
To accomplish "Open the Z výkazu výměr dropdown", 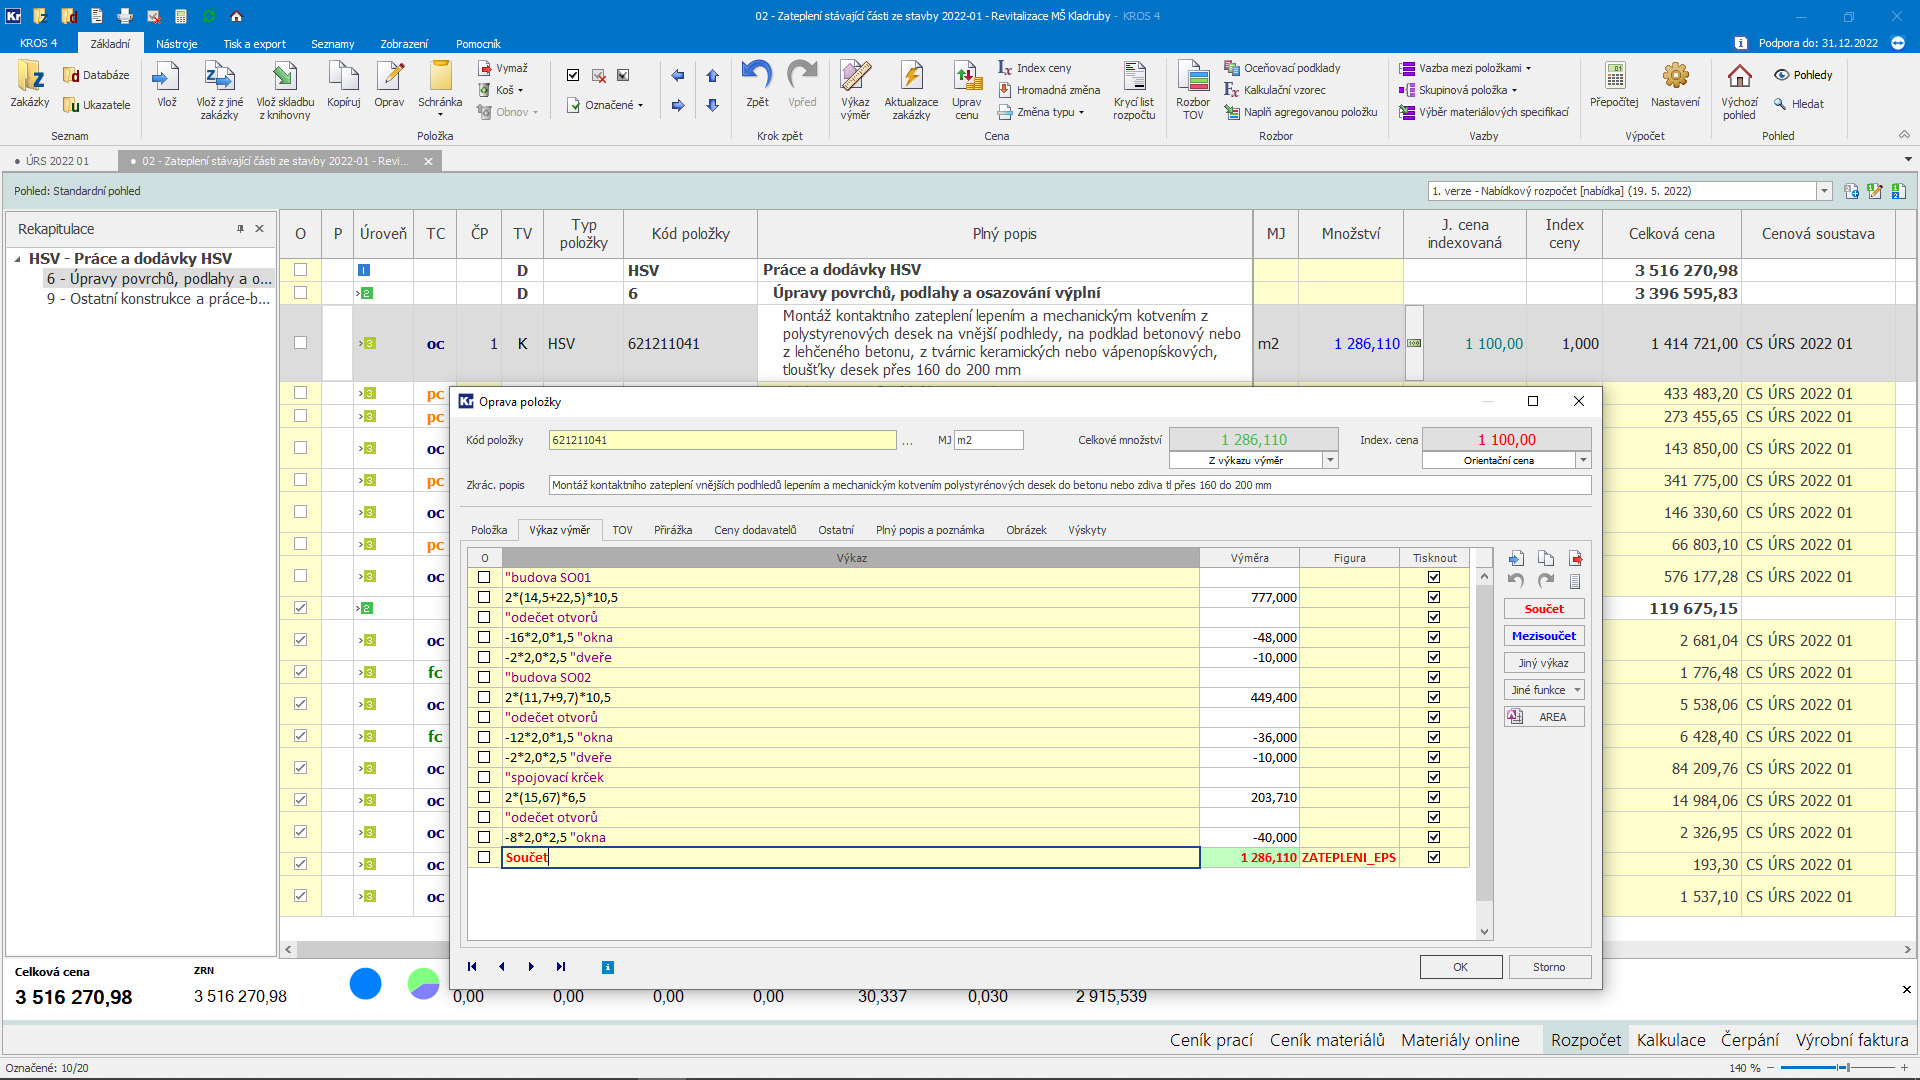I will coord(1330,460).
